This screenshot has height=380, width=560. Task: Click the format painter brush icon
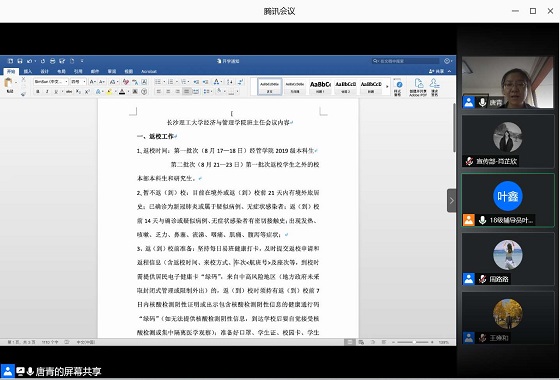23,94
